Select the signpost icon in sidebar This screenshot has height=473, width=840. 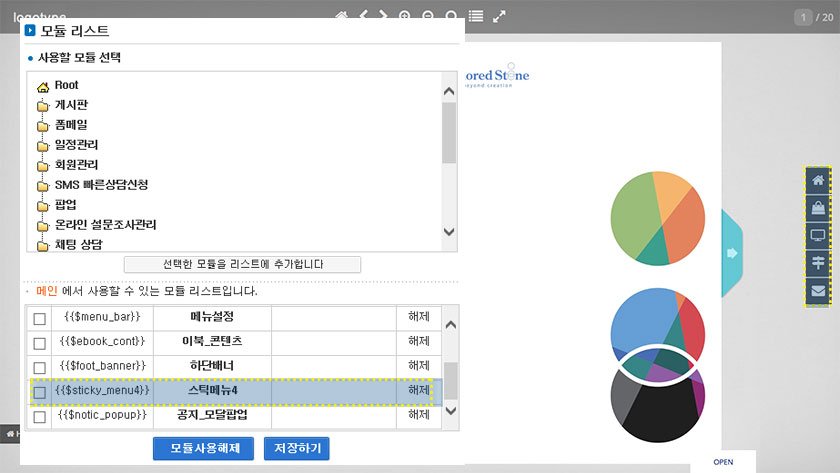click(818, 264)
